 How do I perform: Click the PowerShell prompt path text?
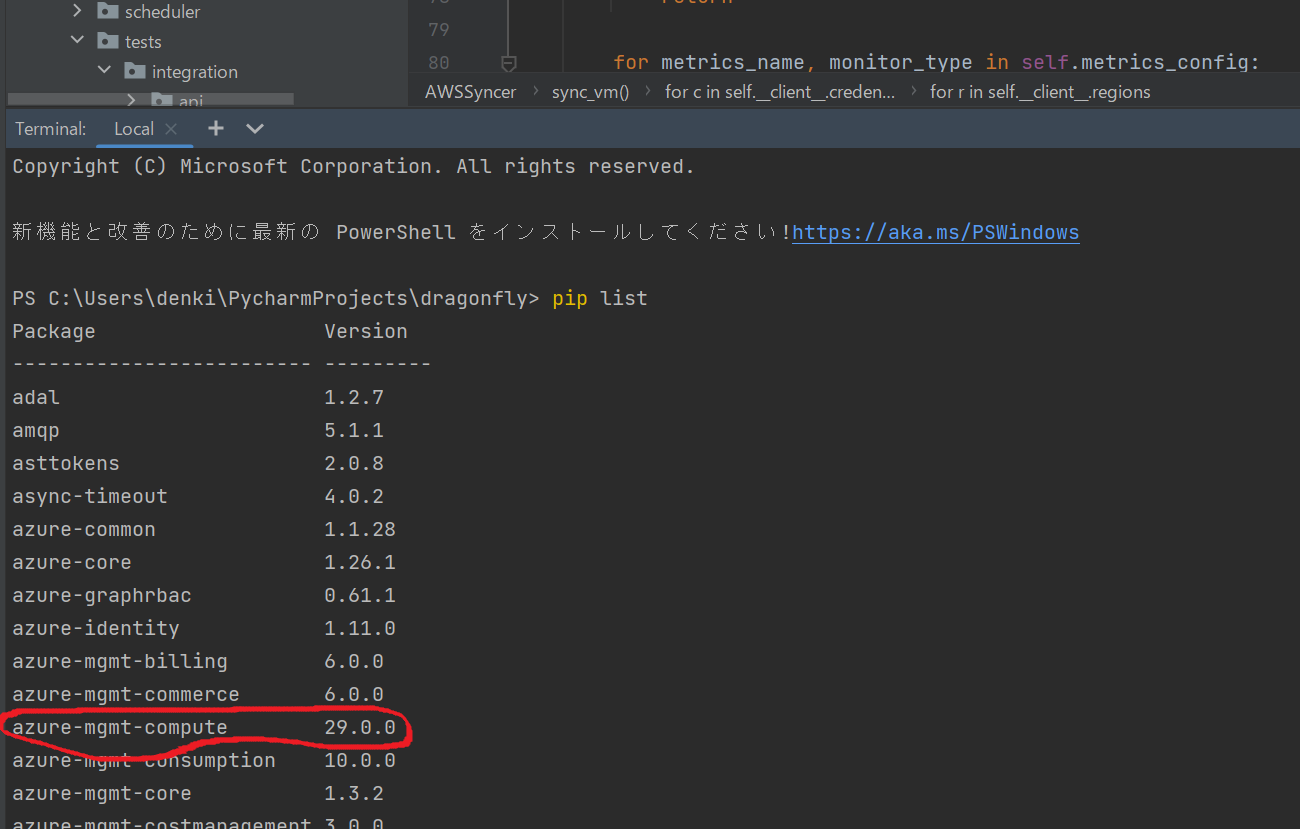point(276,299)
